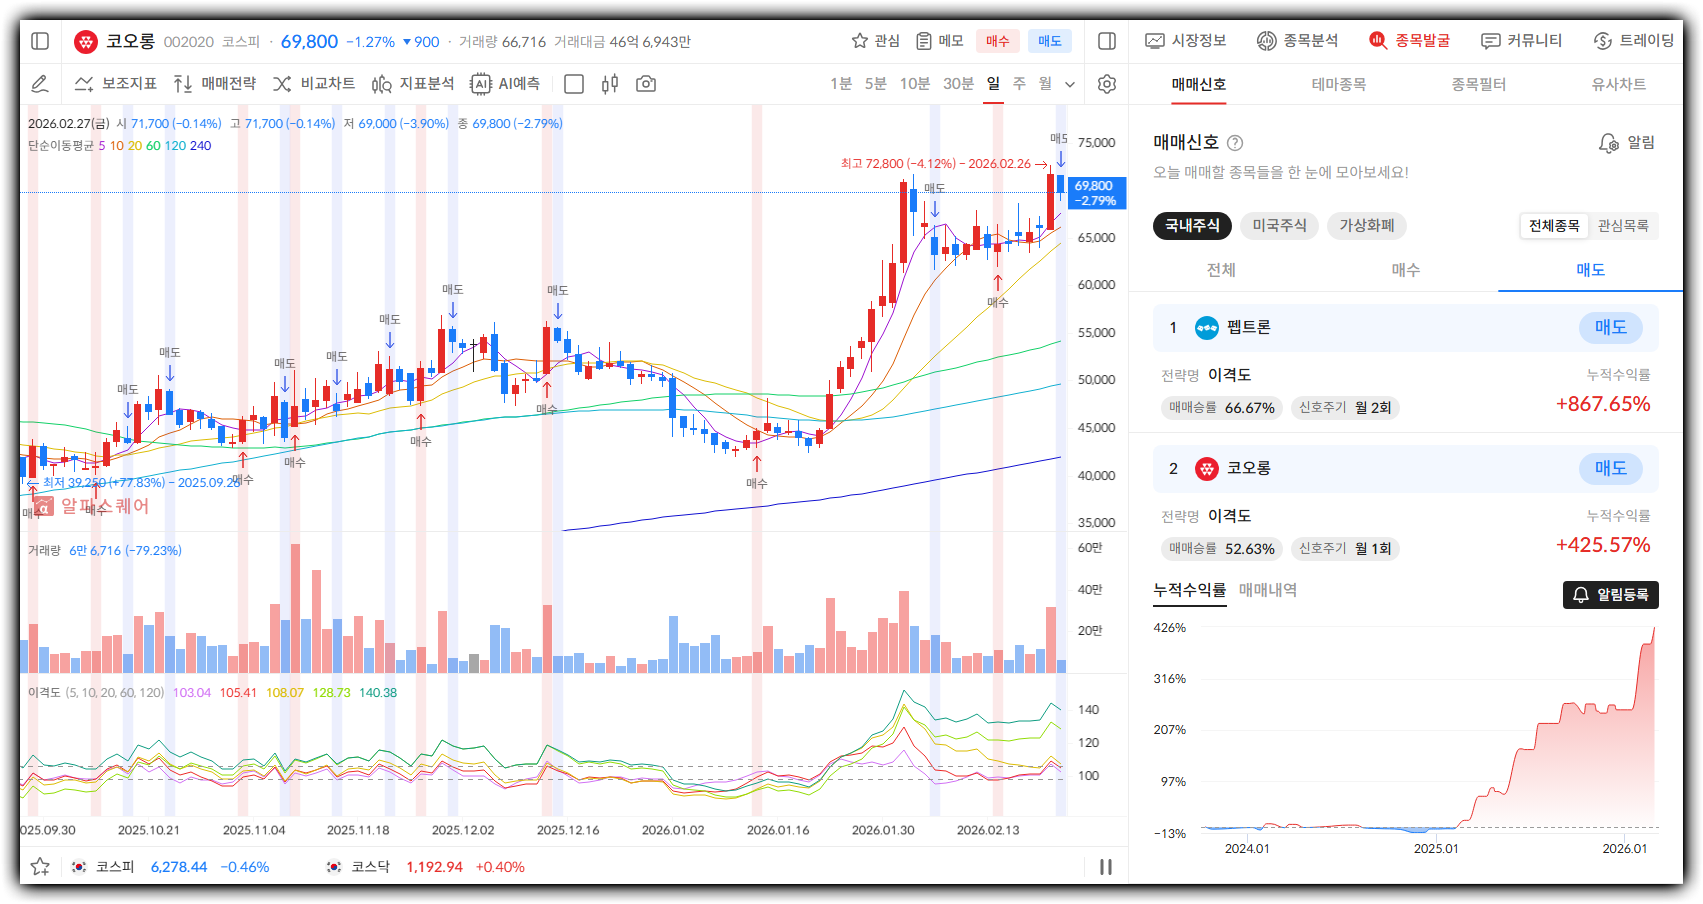This screenshot has height=904, width=1703.
Task: Open the 매매전략 strategy menu
Action: pos(215,84)
